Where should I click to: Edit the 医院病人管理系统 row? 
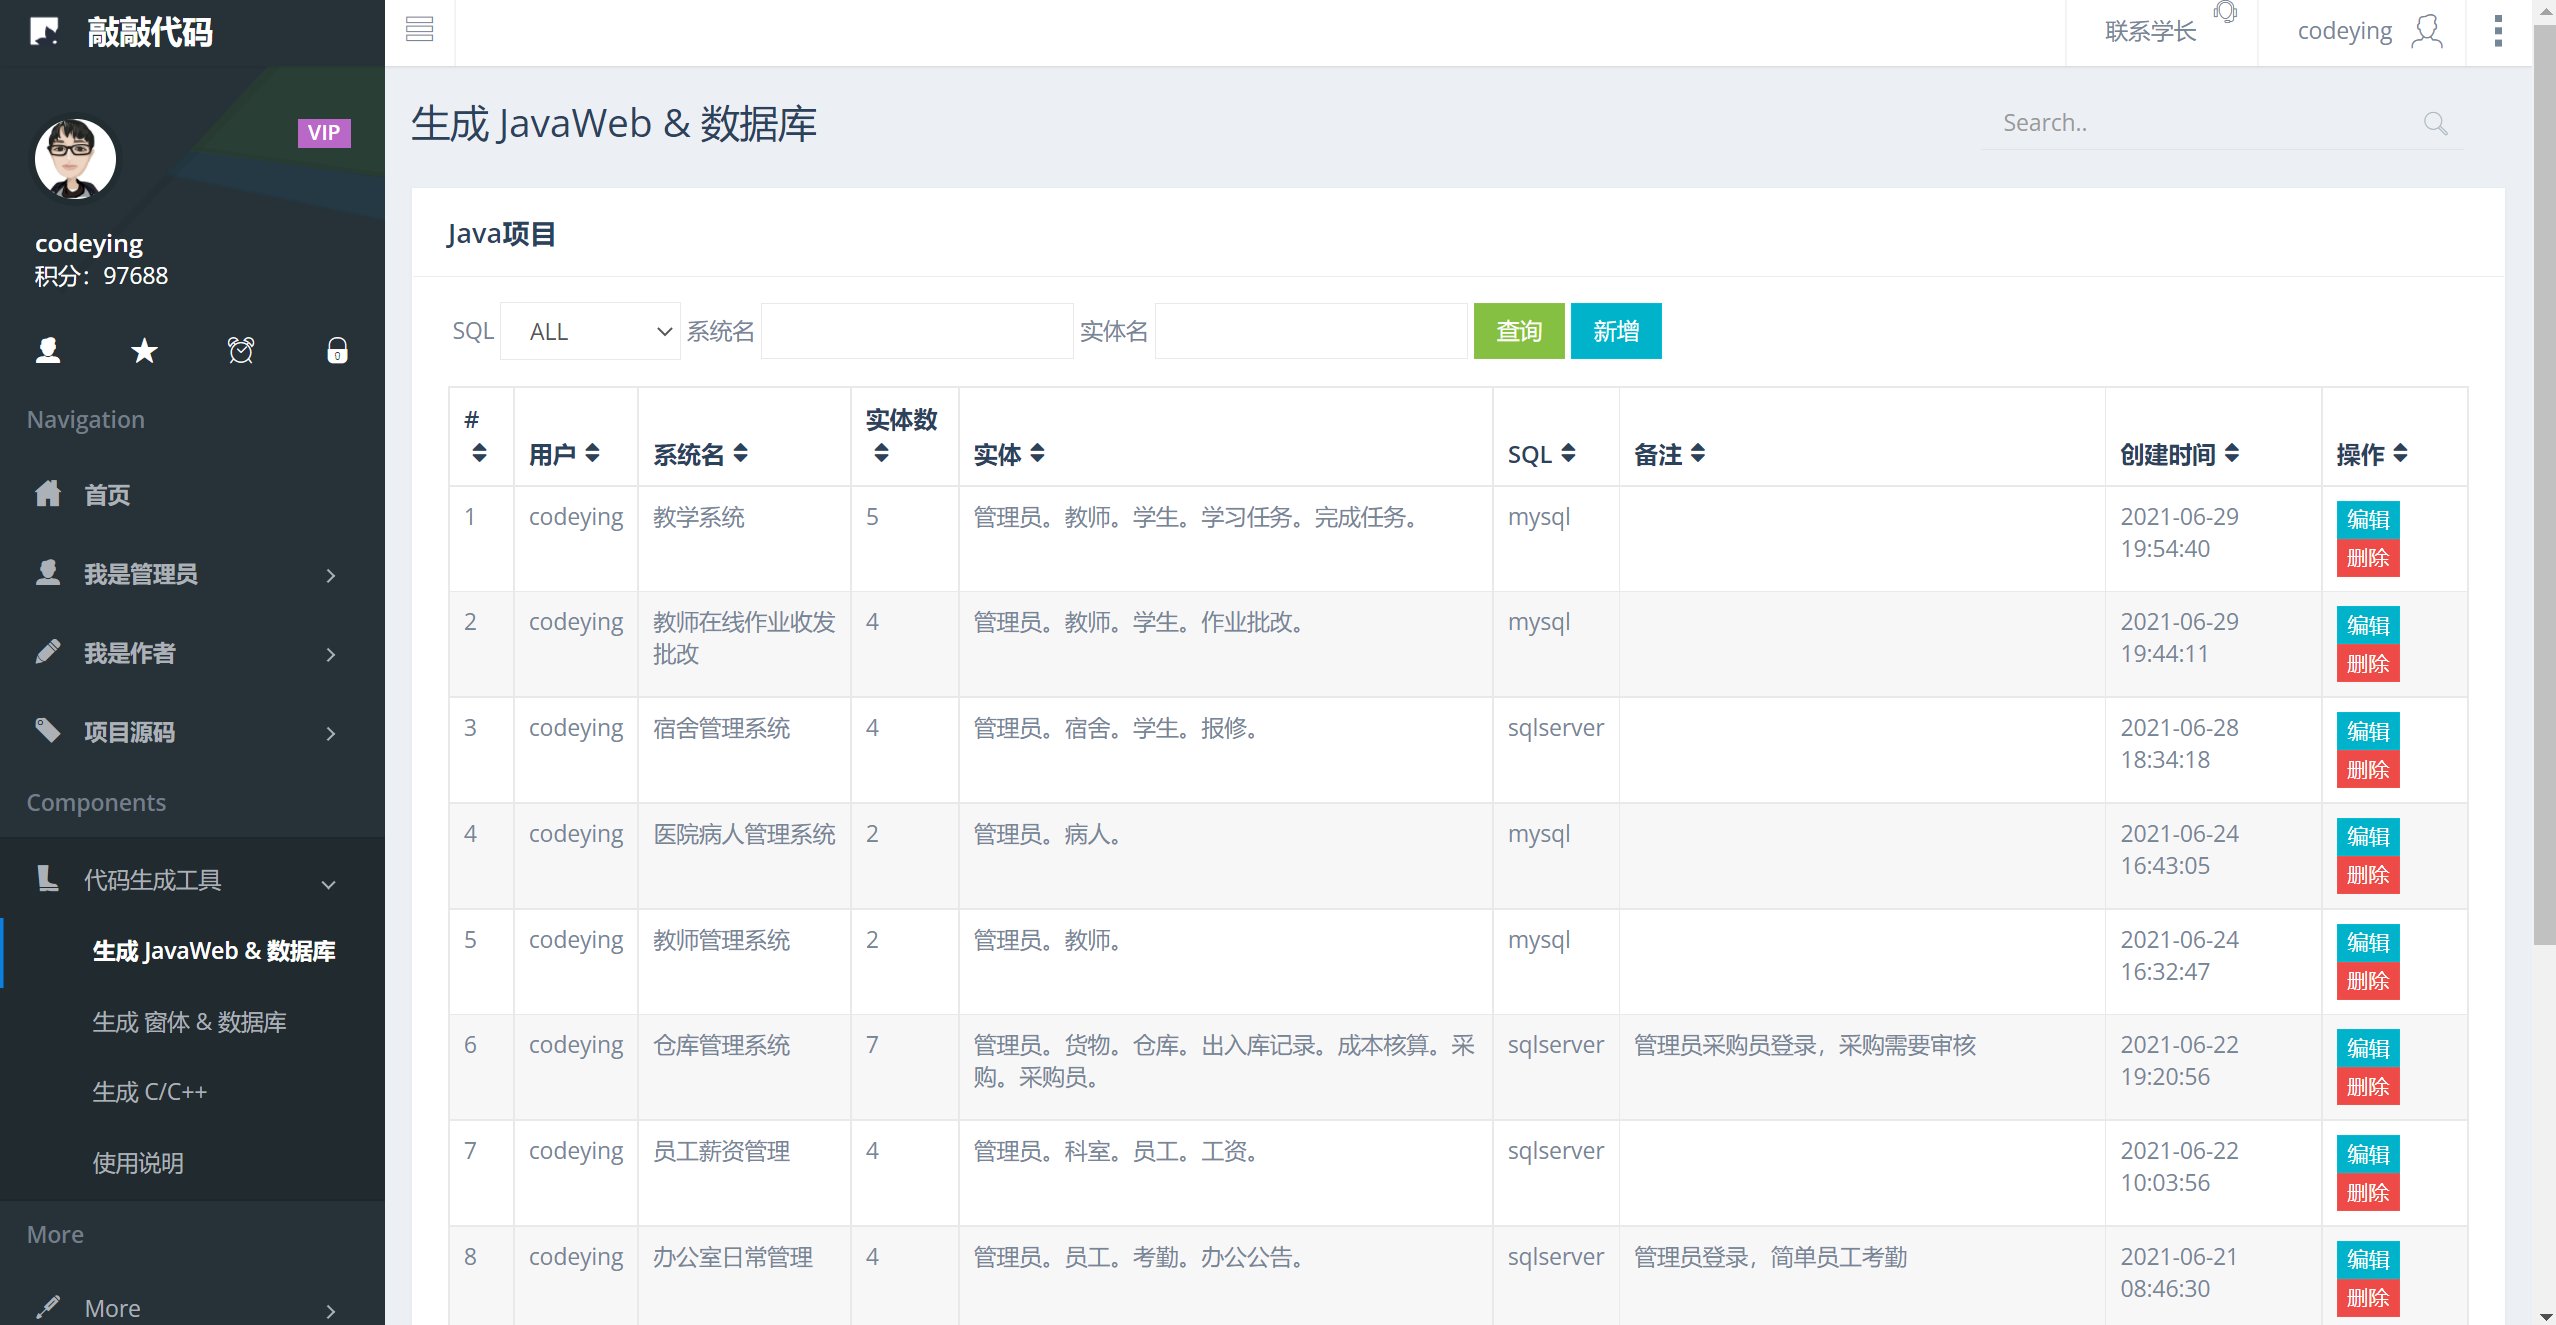2368,836
